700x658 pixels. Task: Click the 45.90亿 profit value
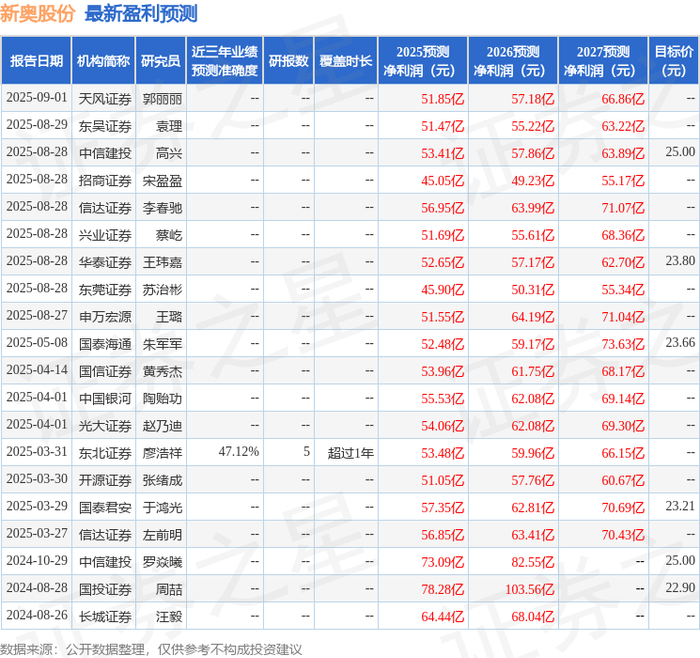(x=442, y=289)
